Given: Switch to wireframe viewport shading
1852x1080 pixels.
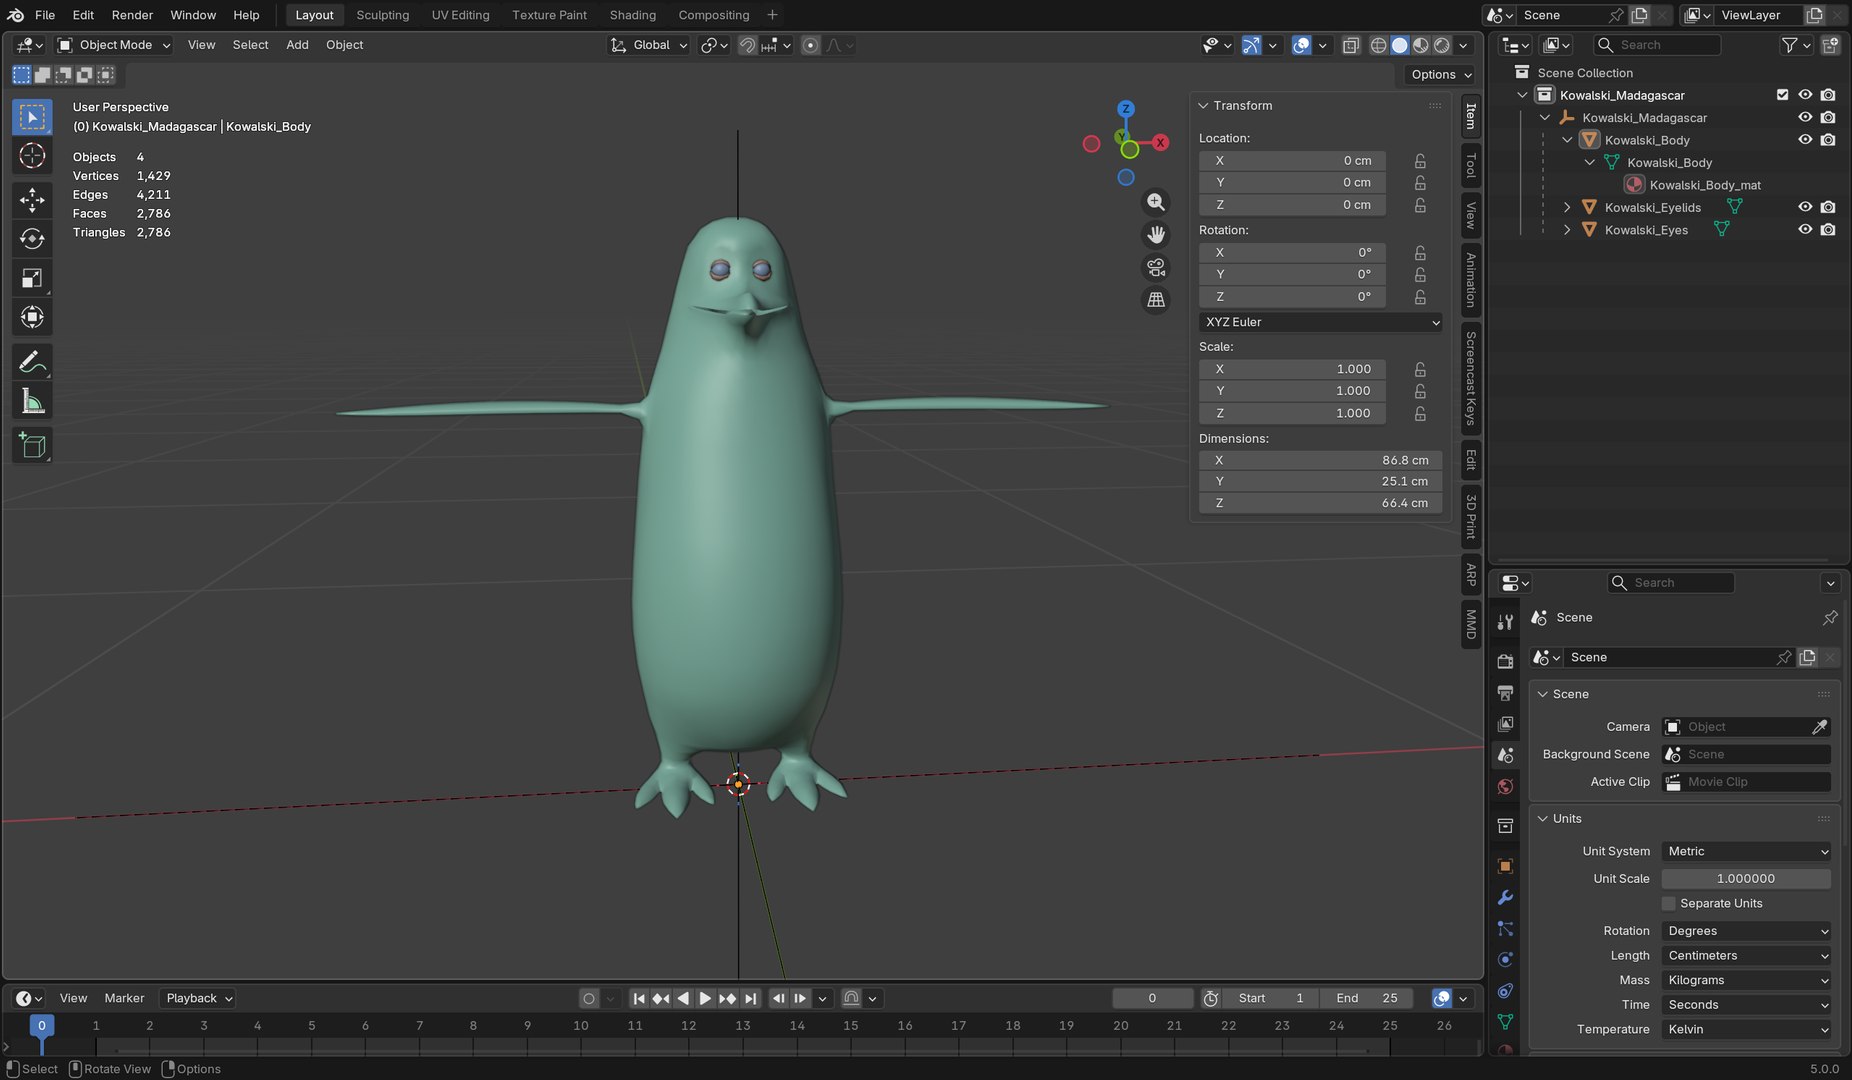Looking at the screenshot, I should (x=1378, y=45).
